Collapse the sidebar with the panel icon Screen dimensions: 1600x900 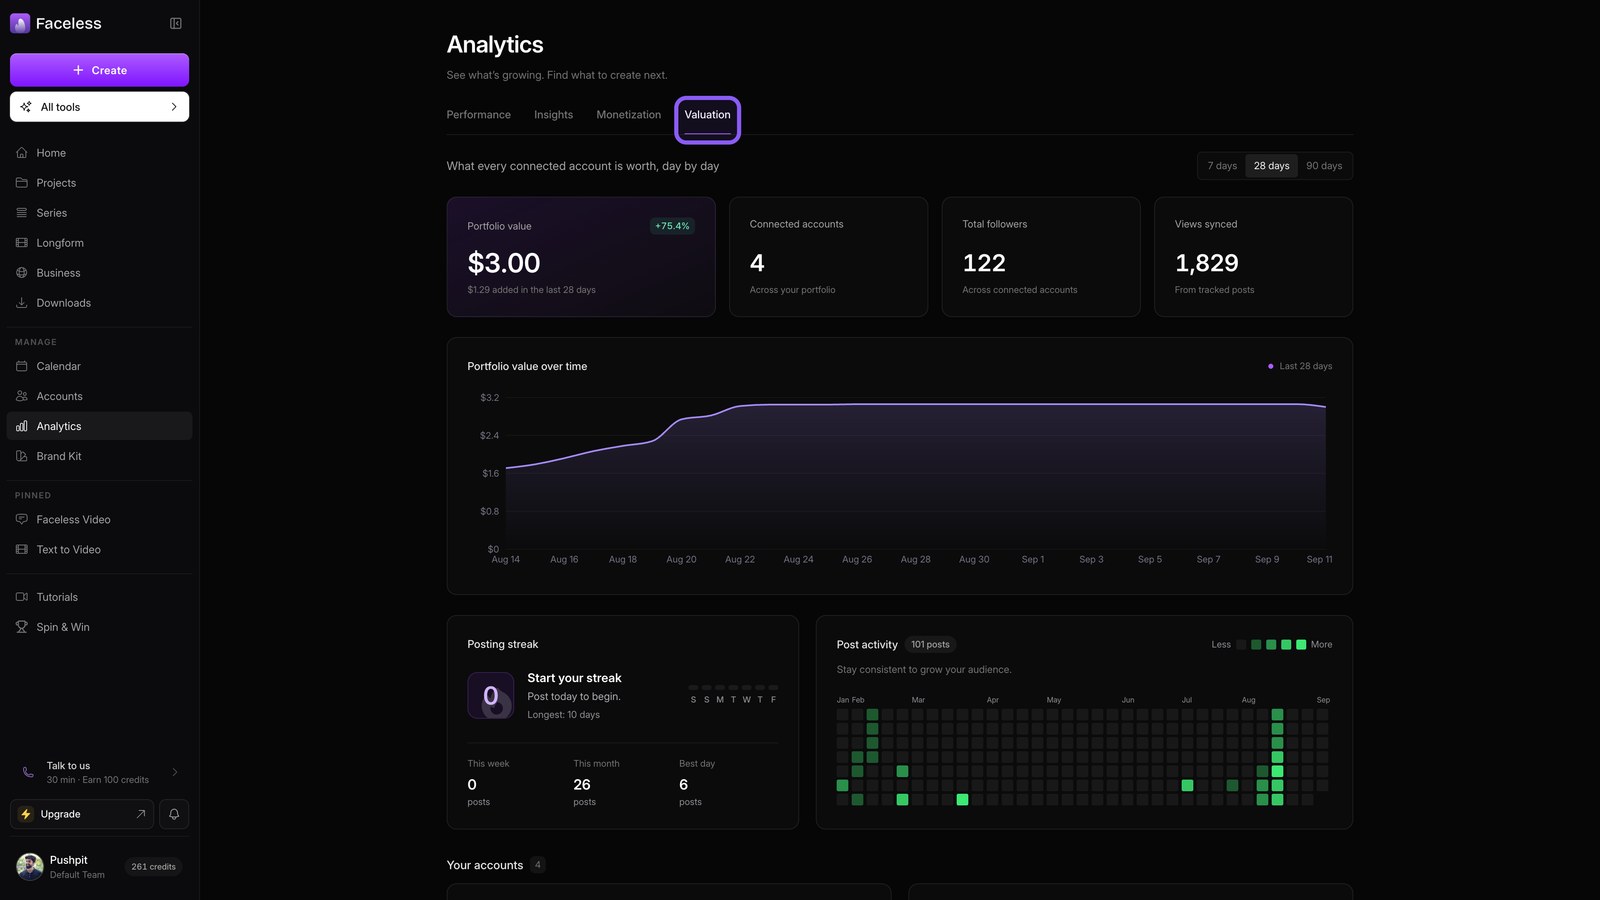pyautogui.click(x=176, y=23)
